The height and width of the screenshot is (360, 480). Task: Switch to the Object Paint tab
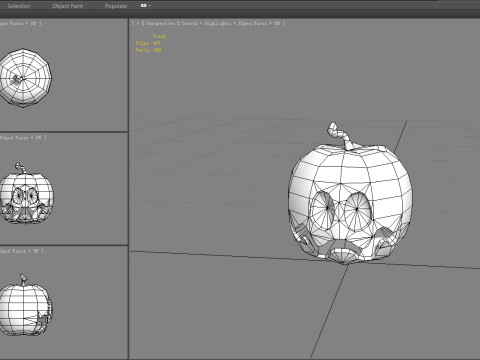point(68,6)
